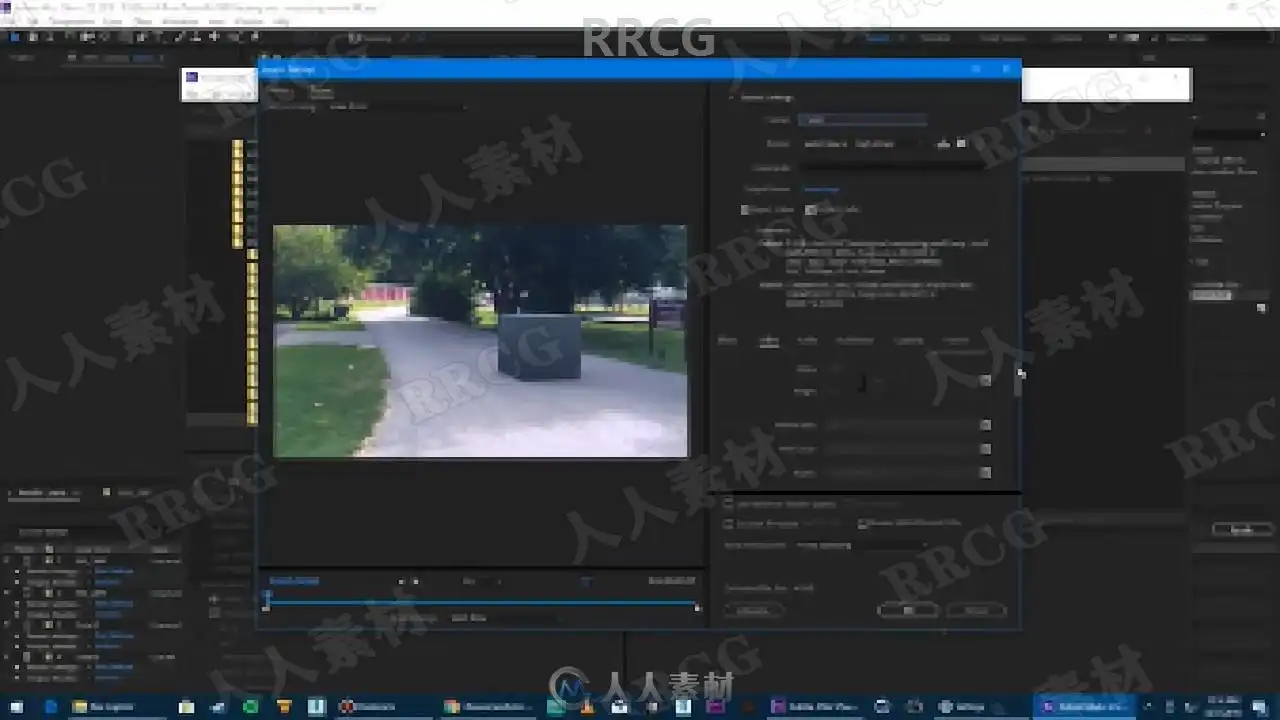Open the Video tab
Viewport: 1280px width, 720px height.
point(768,341)
